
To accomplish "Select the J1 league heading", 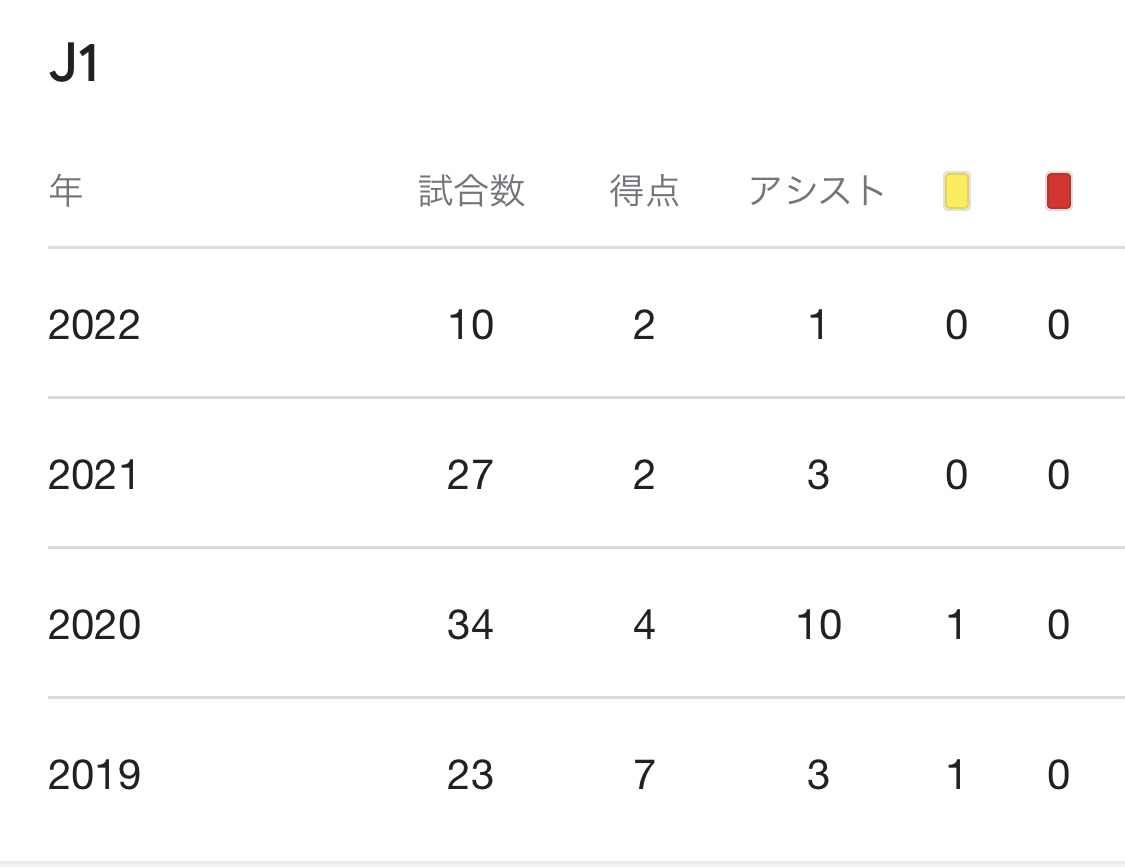I will [73, 63].
